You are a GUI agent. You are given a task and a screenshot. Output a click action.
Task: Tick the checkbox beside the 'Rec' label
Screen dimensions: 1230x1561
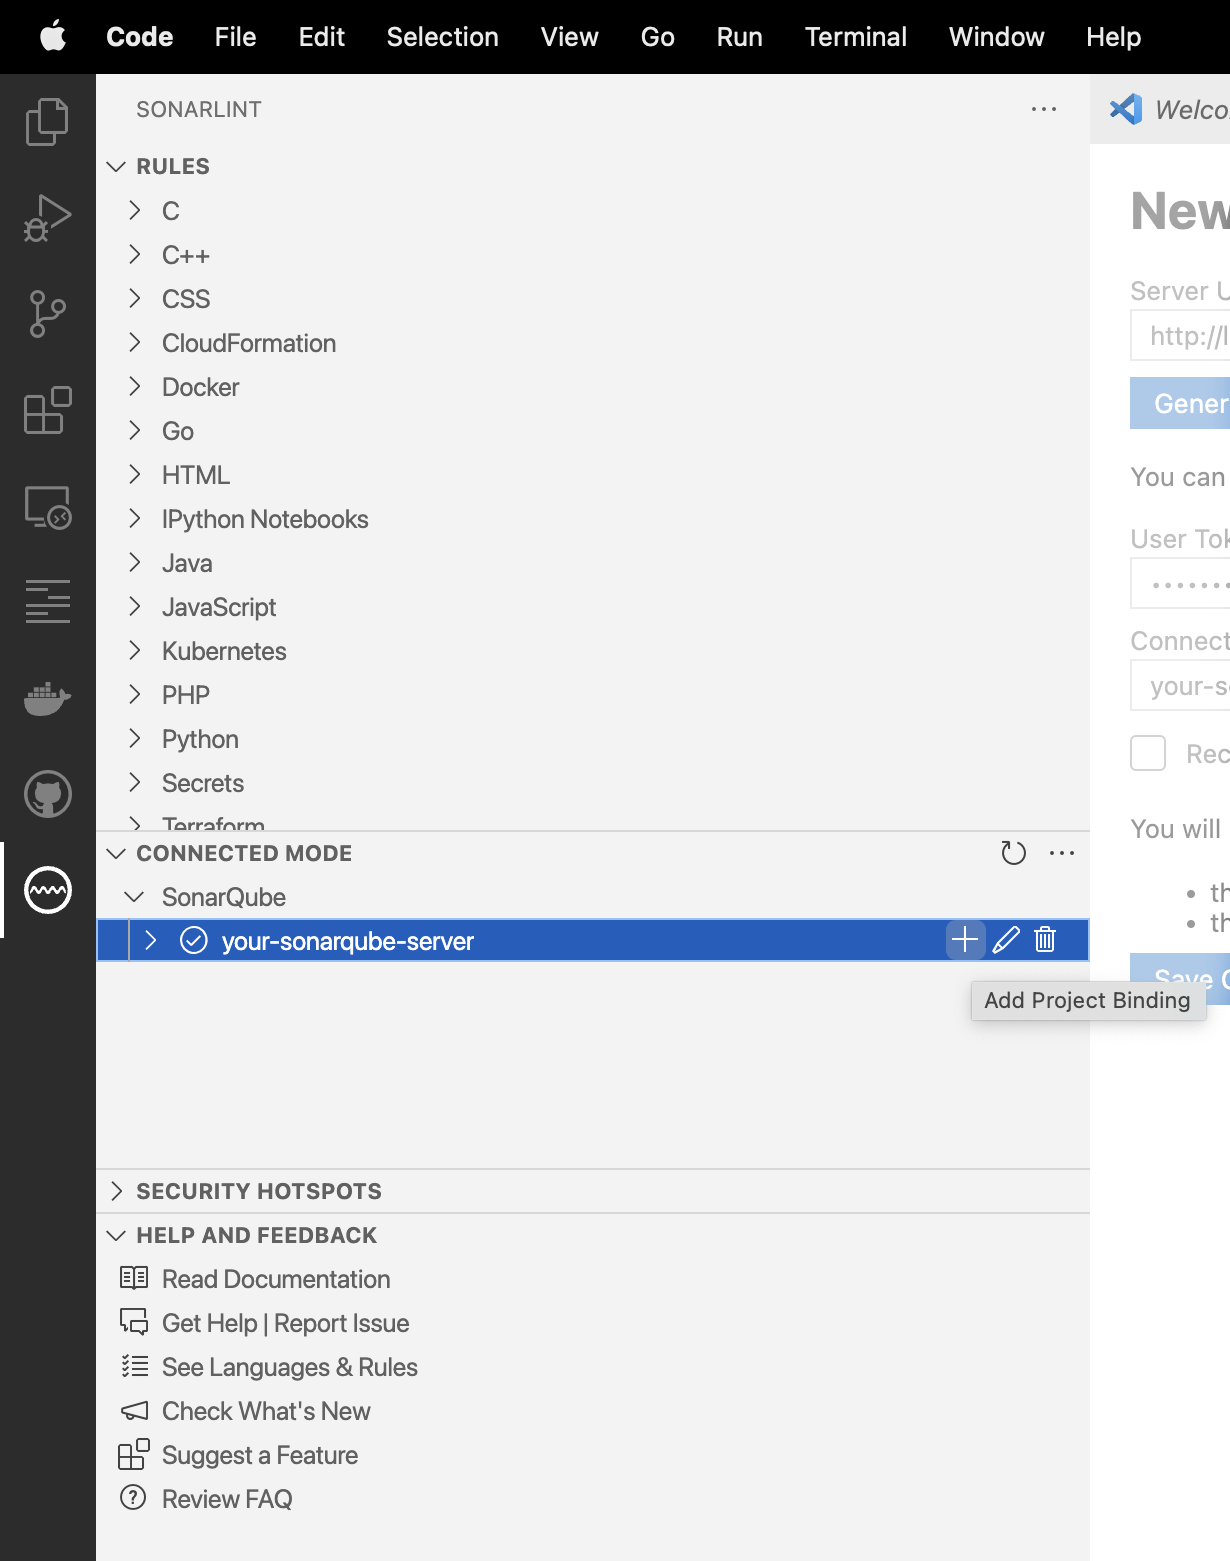point(1148,753)
